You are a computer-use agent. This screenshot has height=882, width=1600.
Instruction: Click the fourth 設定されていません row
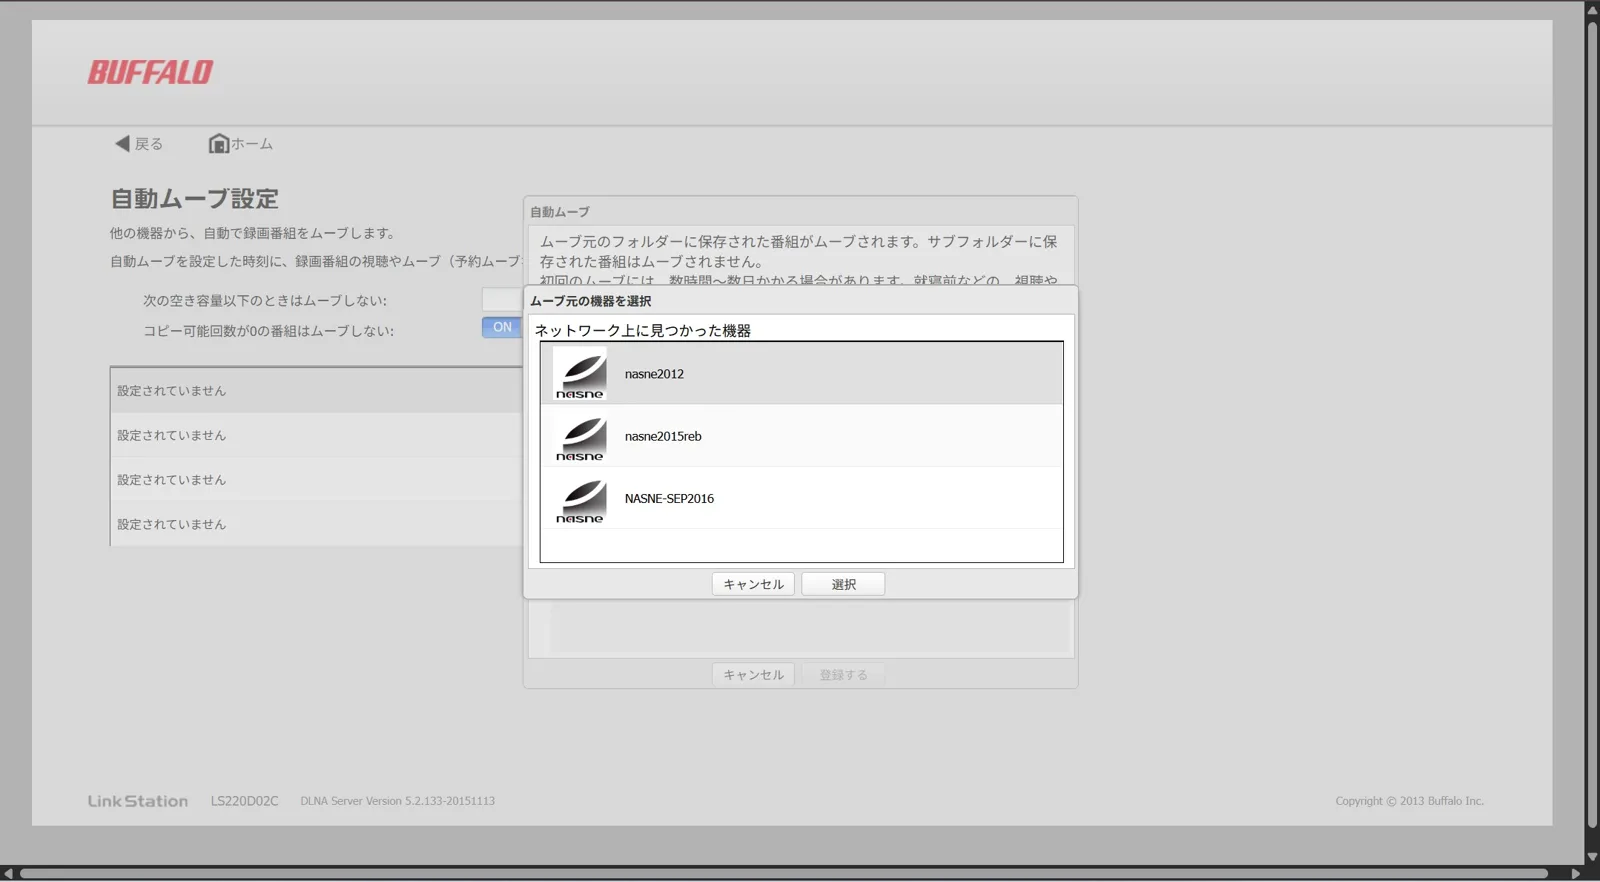[x=316, y=524]
